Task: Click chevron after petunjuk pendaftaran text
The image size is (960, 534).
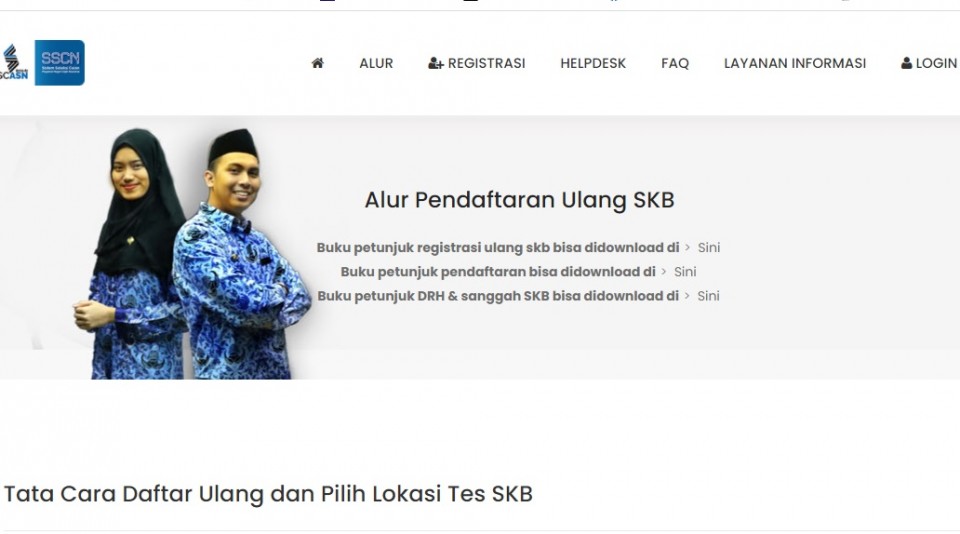Action: 664,271
